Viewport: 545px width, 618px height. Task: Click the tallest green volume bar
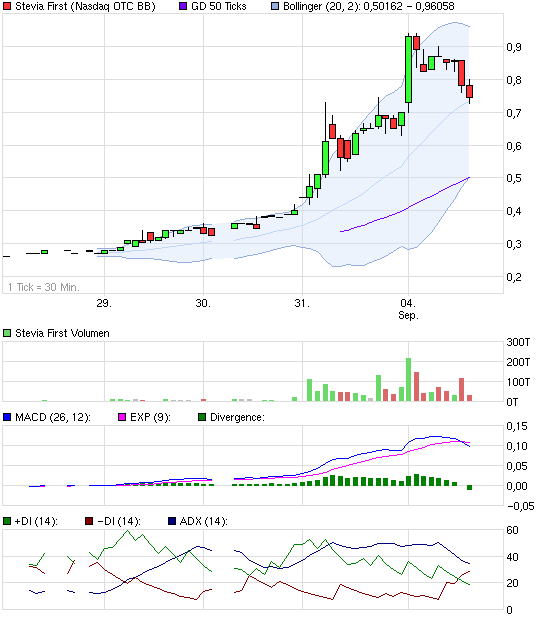pyautogui.click(x=408, y=380)
